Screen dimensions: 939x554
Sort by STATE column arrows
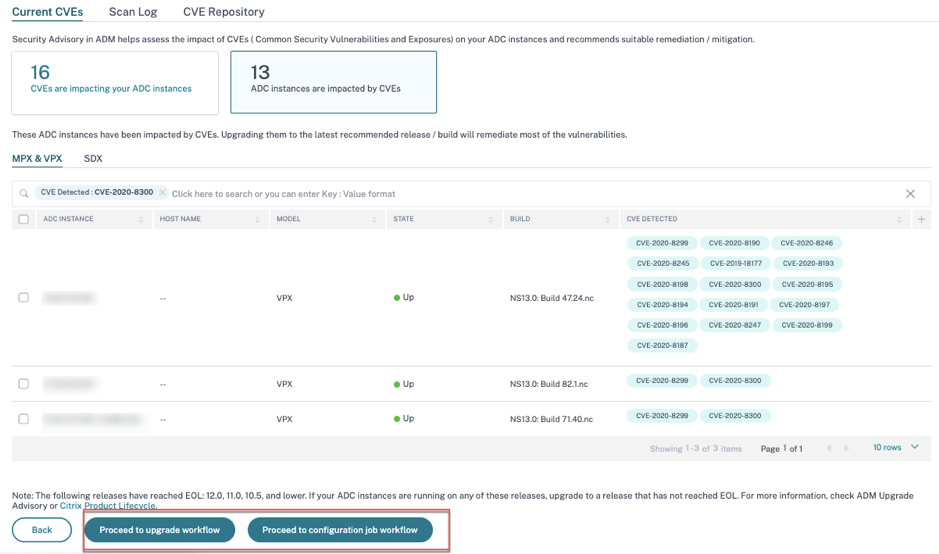[x=490, y=219]
